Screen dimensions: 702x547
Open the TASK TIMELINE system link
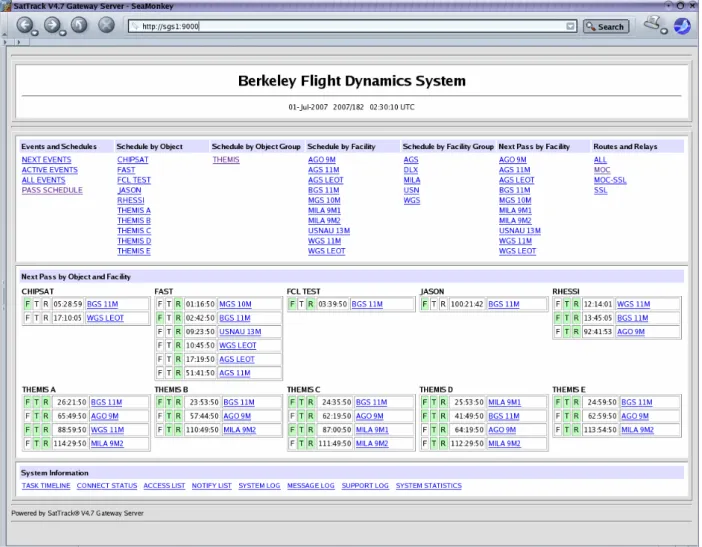pyautogui.click(x=46, y=486)
